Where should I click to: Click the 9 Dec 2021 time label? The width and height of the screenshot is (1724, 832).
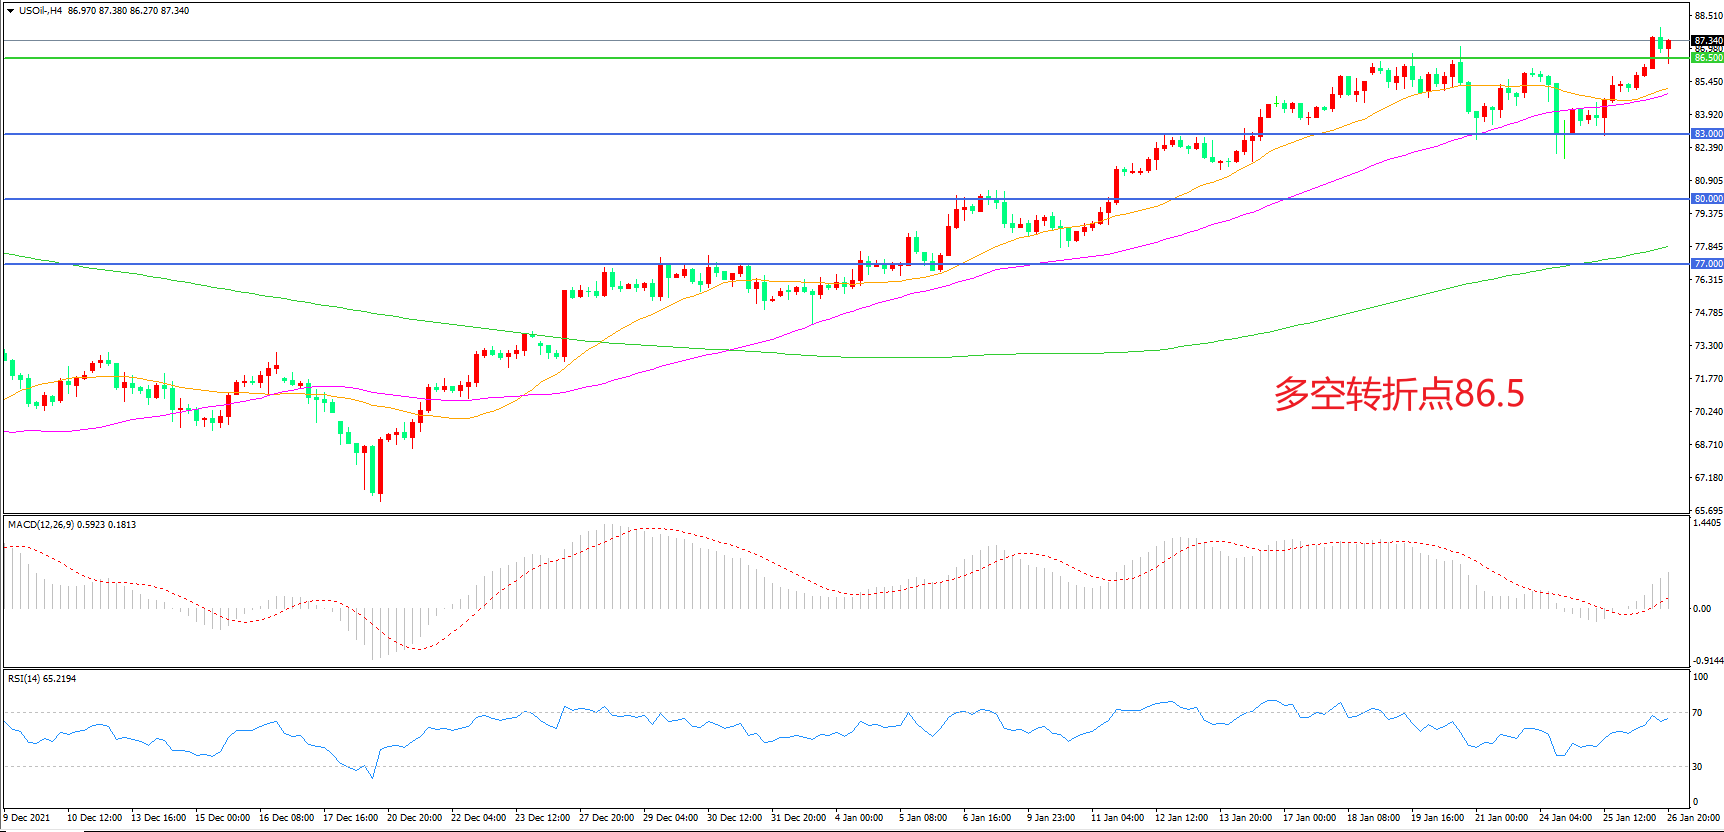click(27, 818)
